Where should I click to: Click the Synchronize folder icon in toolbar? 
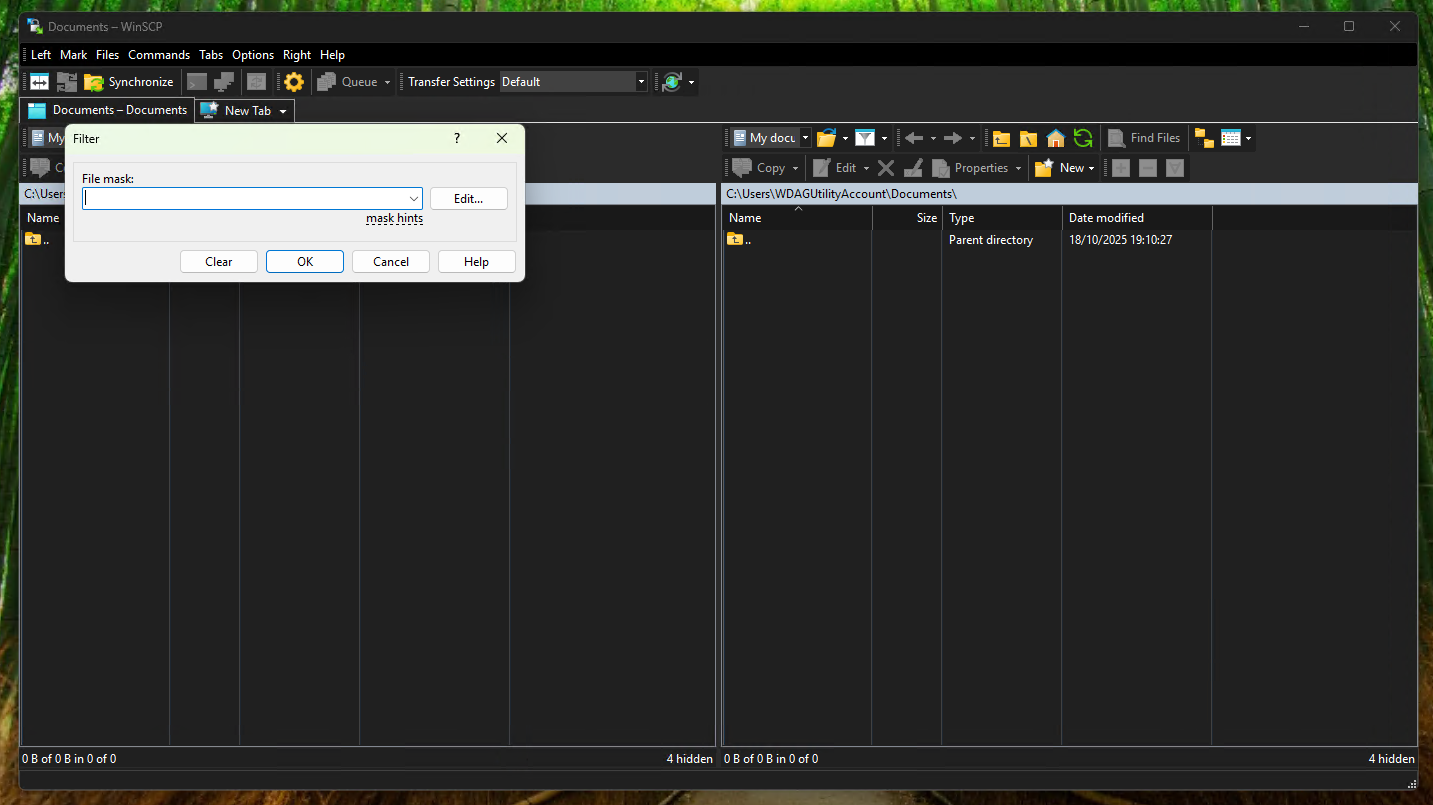click(x=94, y=82)
